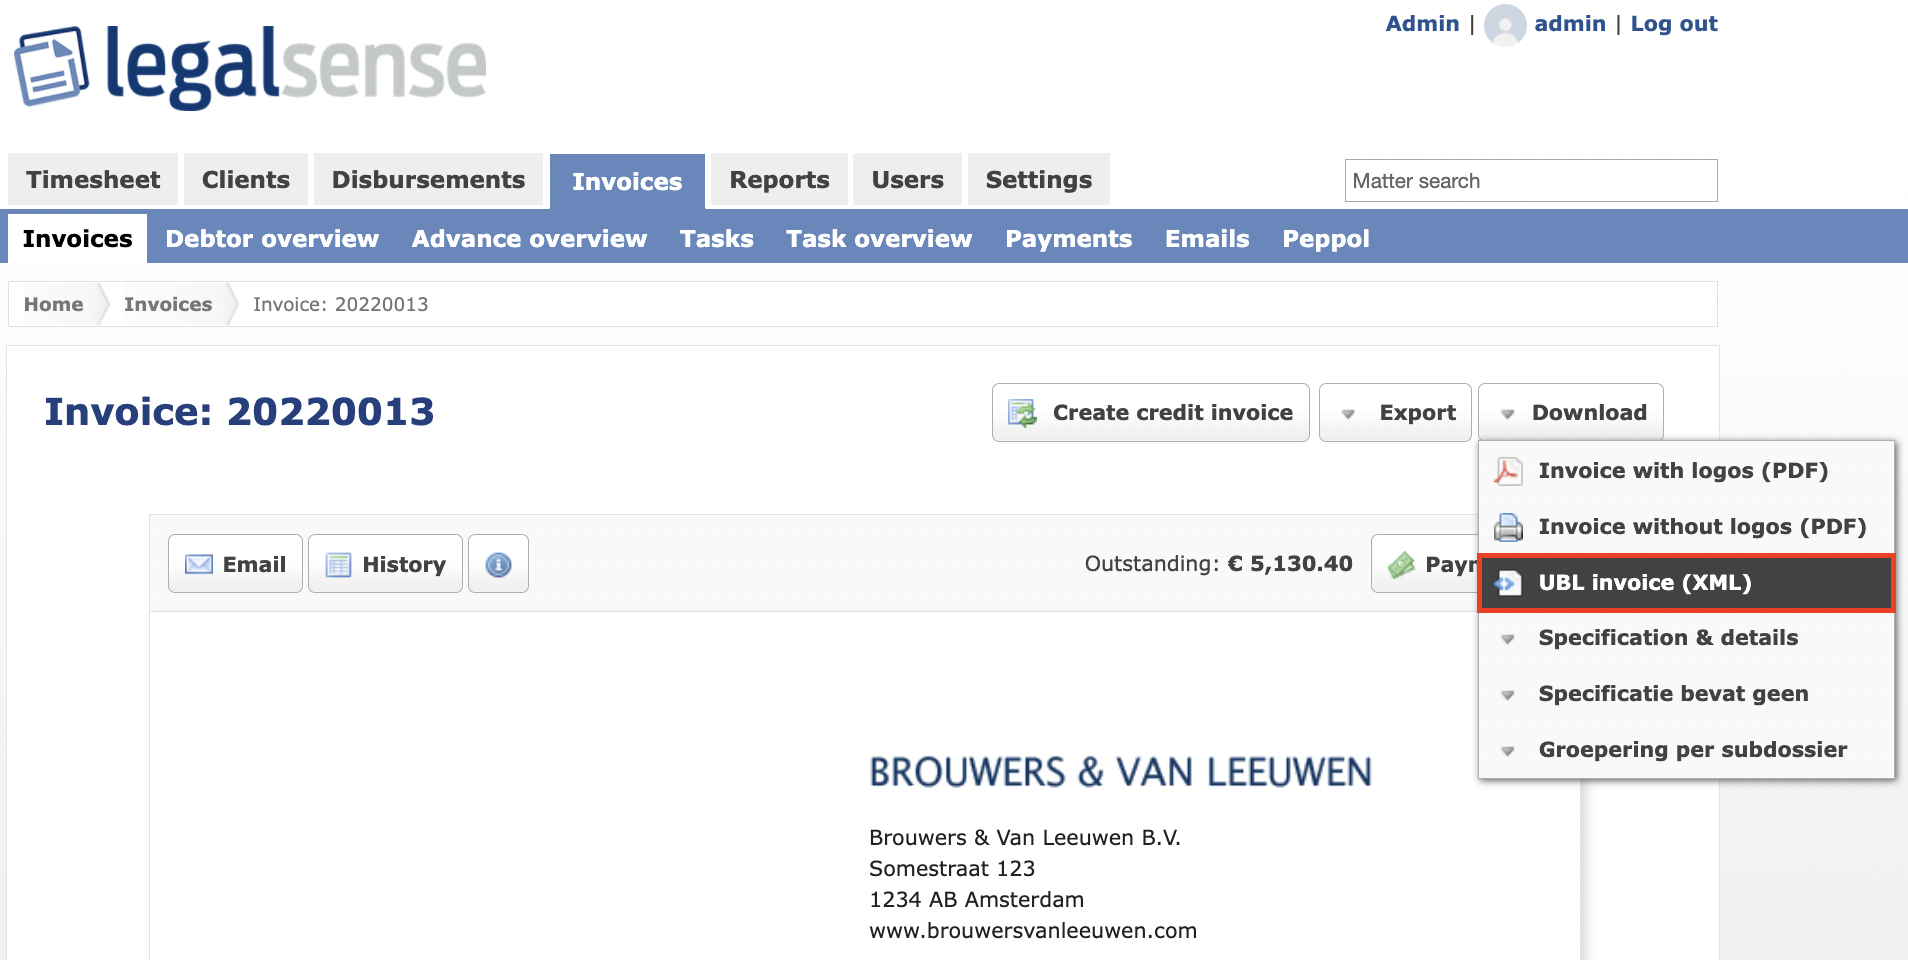1908x960 pixels.
Task: Expand the Specificatie bevat geen submenu
Action: 1686,694
